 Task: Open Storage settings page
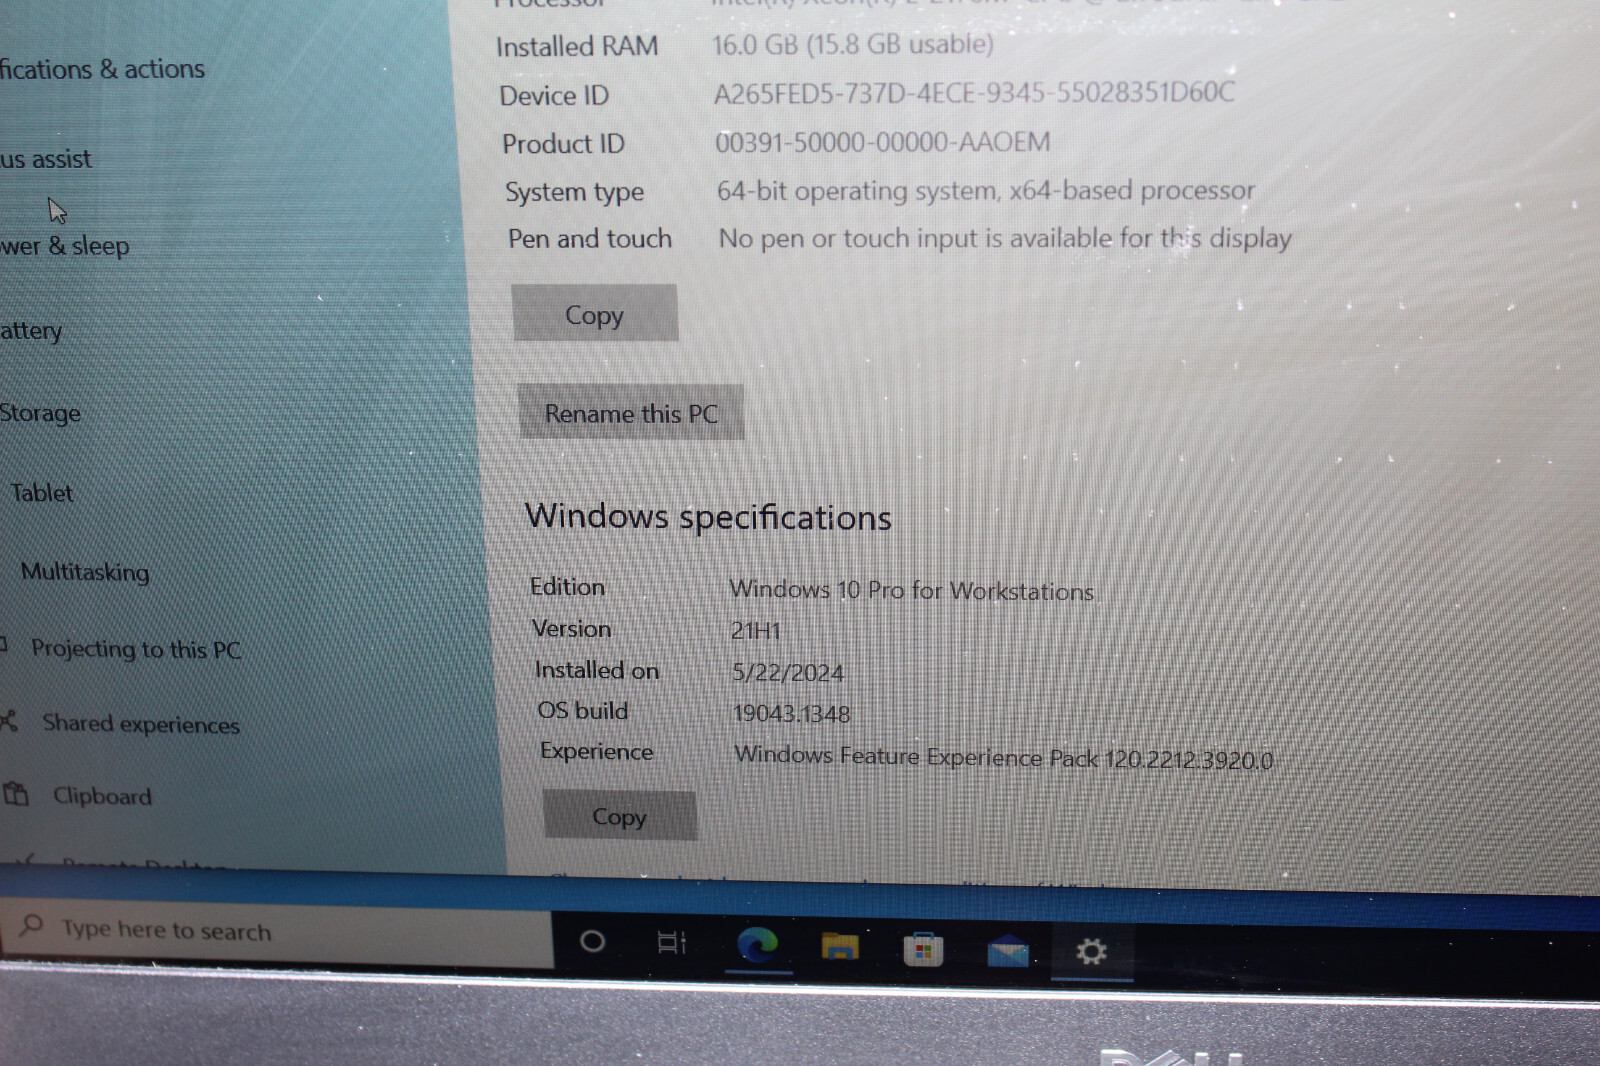[40, 413]
